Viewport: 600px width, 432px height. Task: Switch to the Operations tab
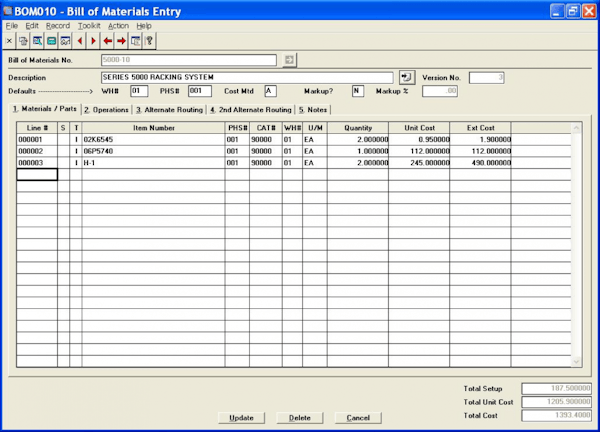(106, 110)
